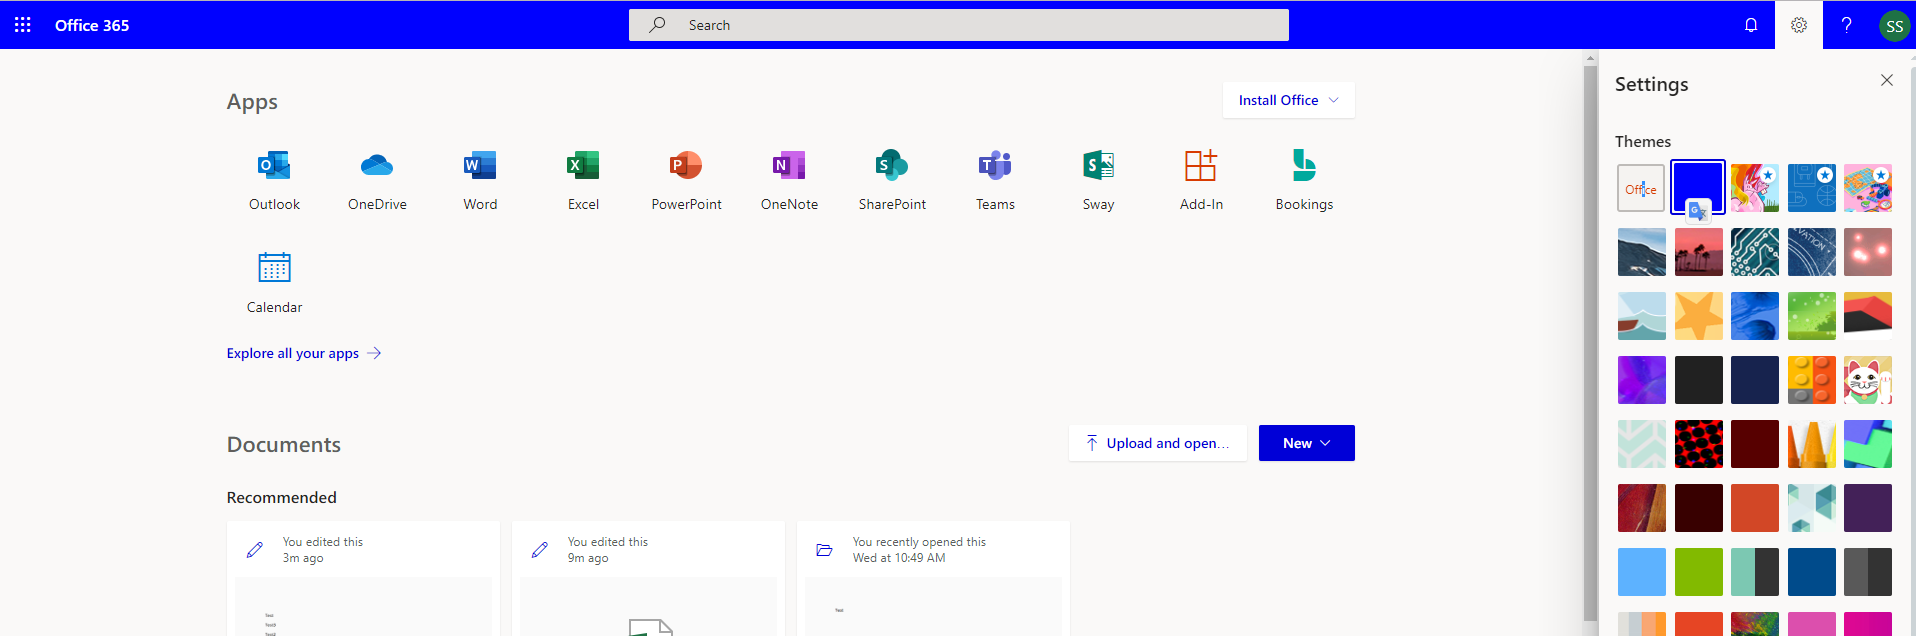The image size is (1916, 636).
Task: Open the OneNote app
Action: click(x=789, y=180)
